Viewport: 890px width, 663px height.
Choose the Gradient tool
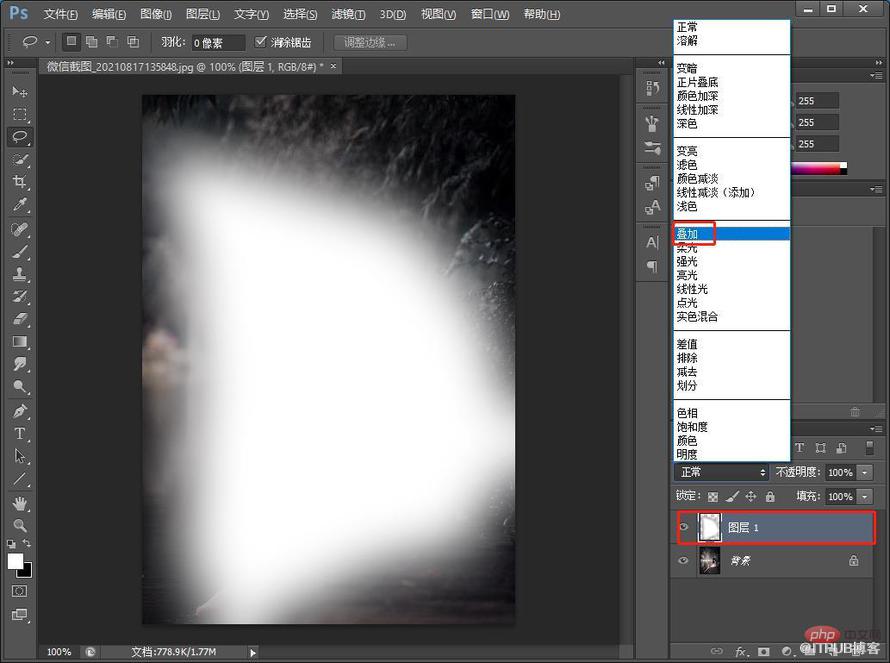(x=20, y=342)
